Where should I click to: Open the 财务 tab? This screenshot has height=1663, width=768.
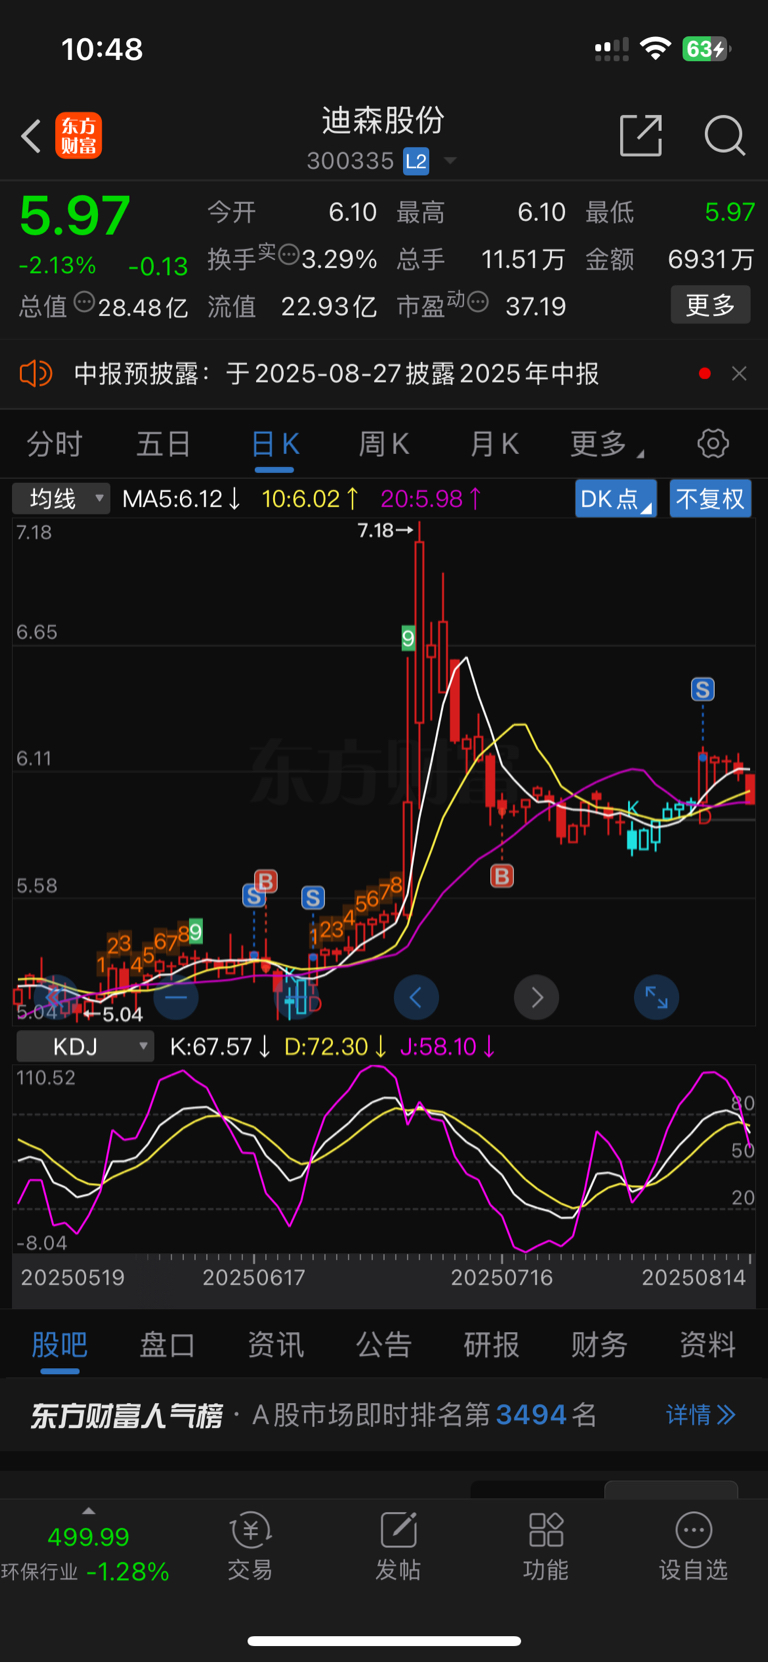tap(599, 1345)
